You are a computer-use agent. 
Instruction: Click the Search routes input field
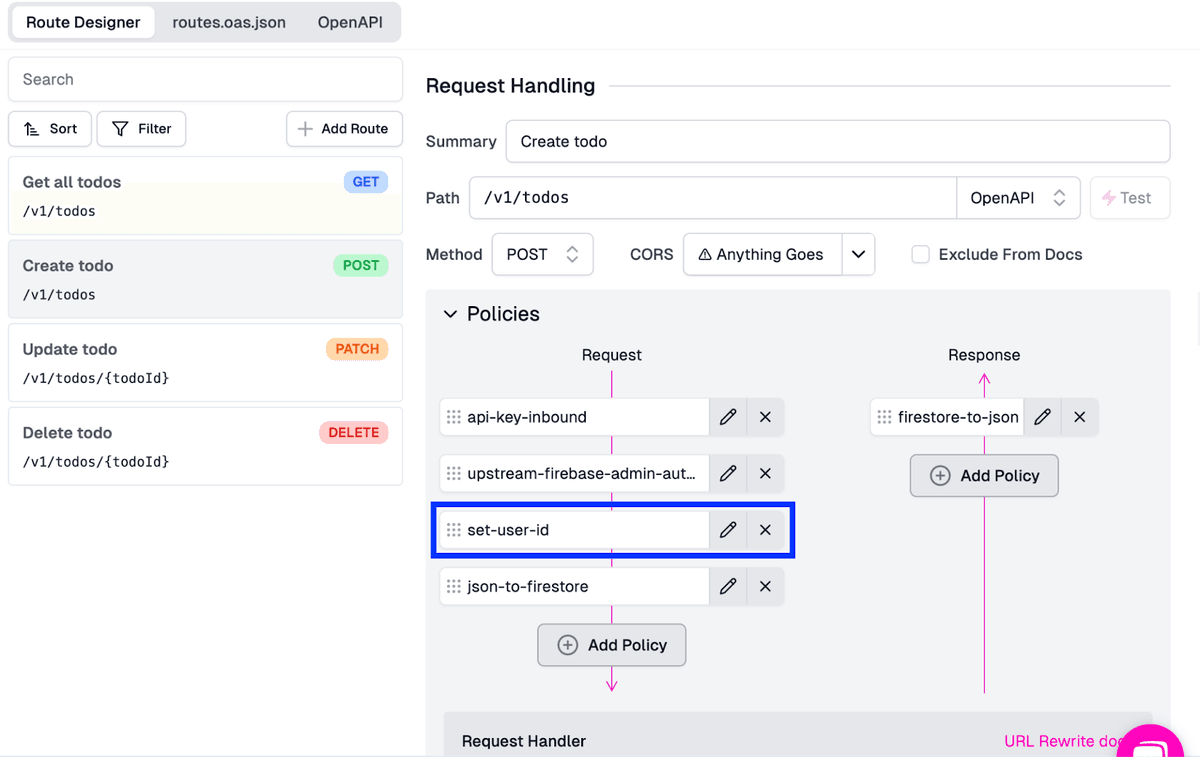point(205,79)
